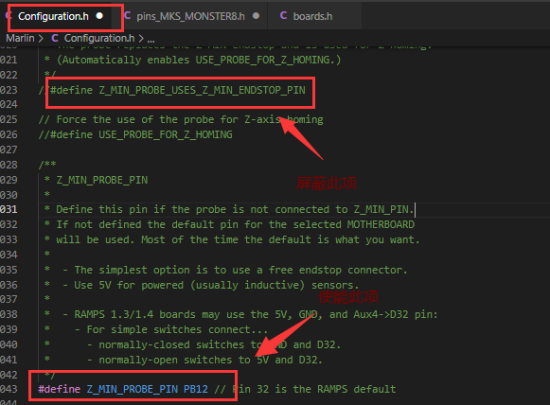Image resolution: width=550 pixels, height=405 pixels.
Task: Click text 'normally-open switches' line
Action: pyautogui.click(x=210, y=360)
